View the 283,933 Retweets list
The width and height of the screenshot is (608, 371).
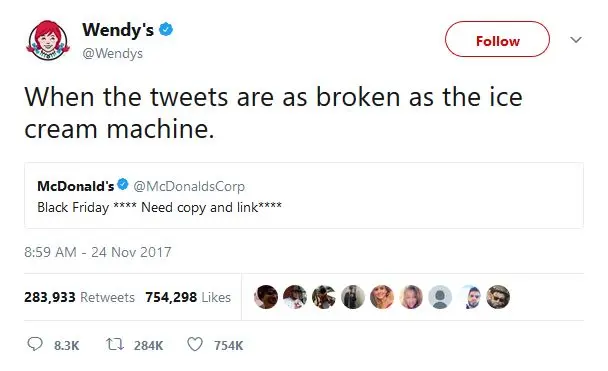79,297
